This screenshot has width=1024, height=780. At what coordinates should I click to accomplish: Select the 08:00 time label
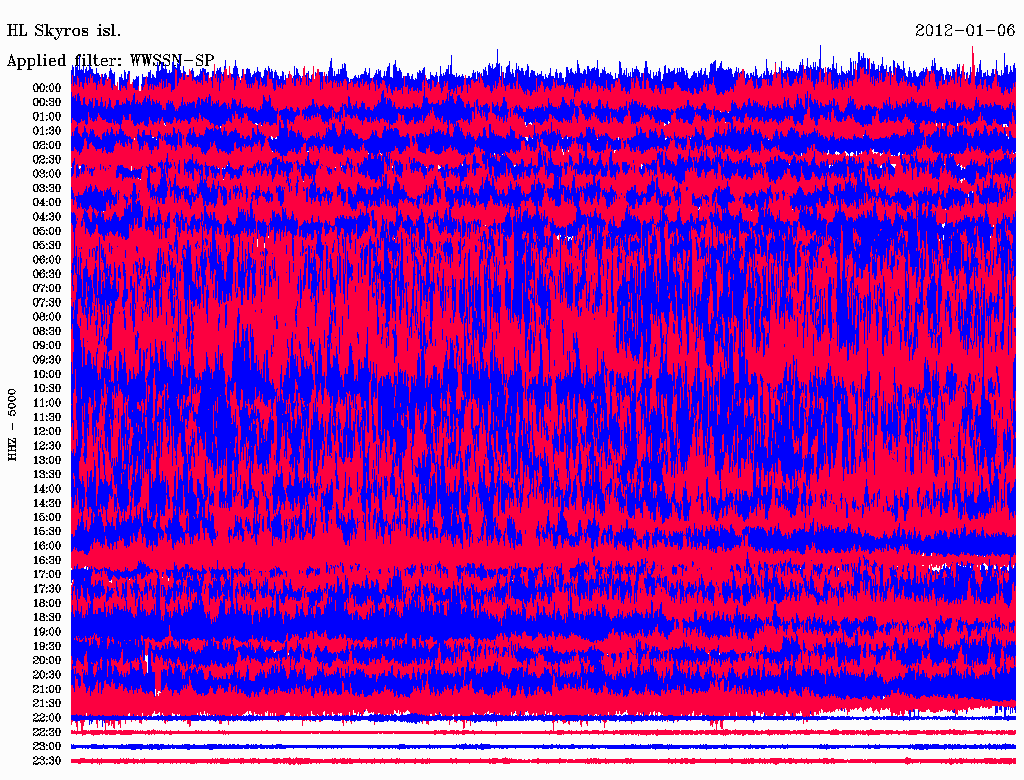tap(47, 317)
